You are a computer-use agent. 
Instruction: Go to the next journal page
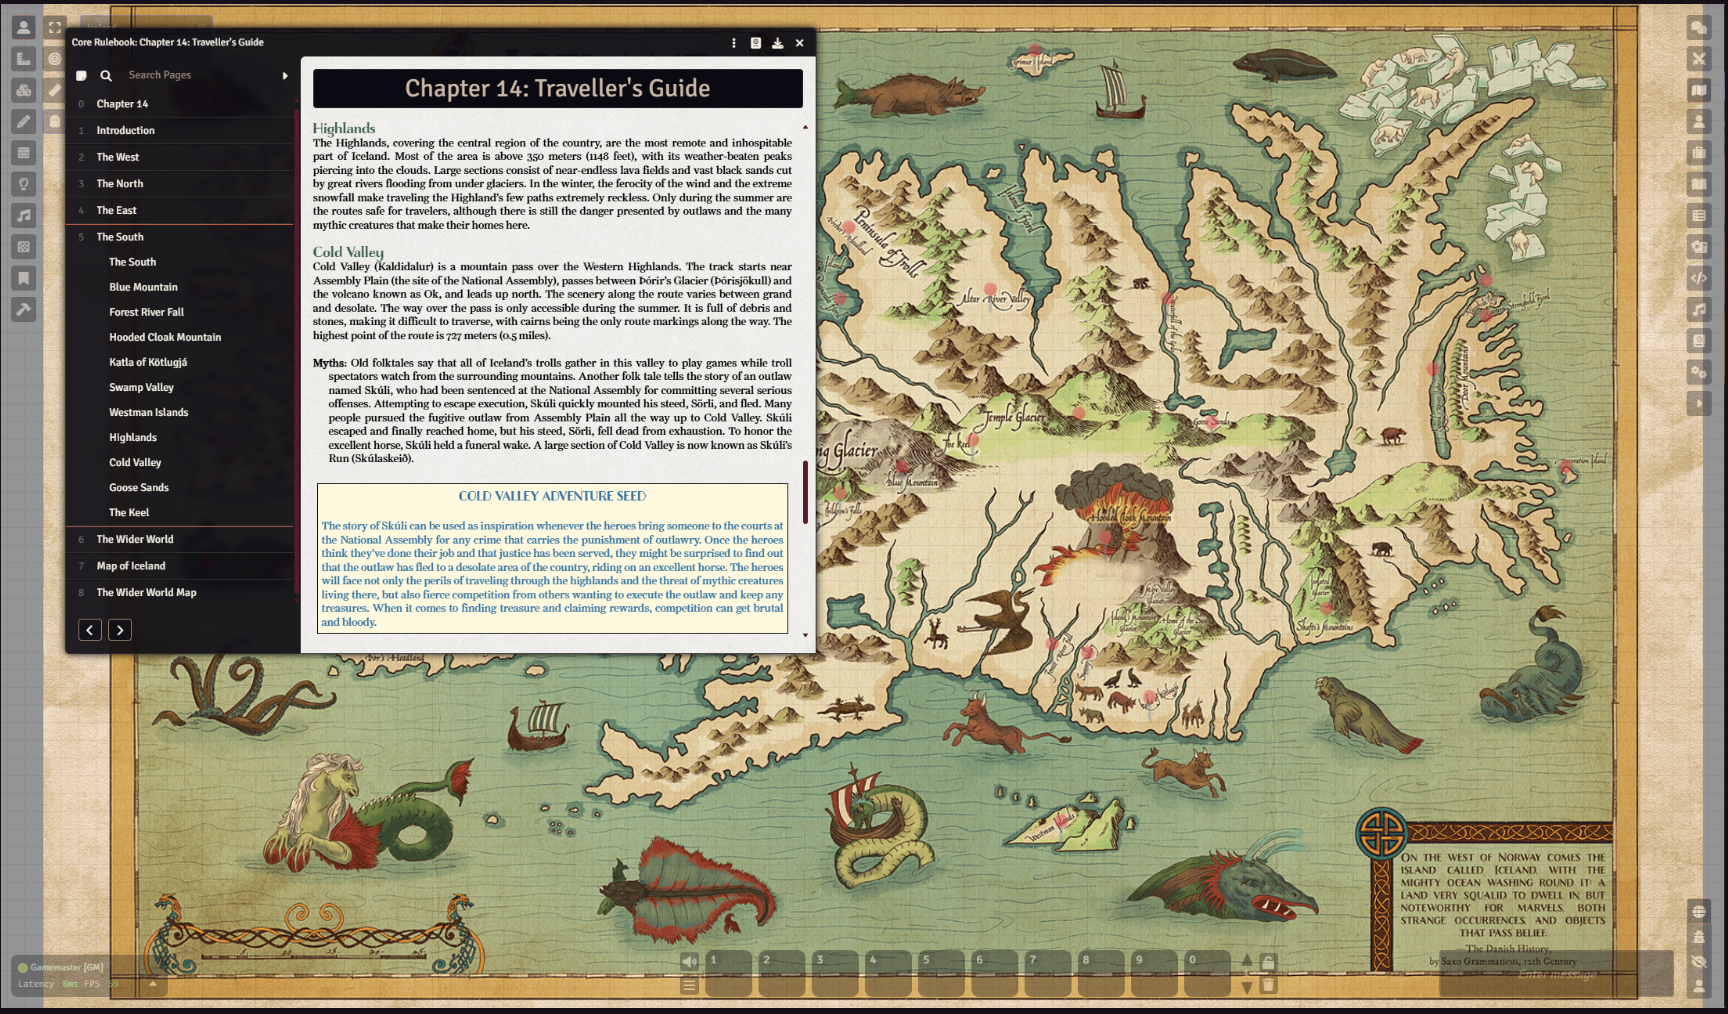(x=120, y=630)
